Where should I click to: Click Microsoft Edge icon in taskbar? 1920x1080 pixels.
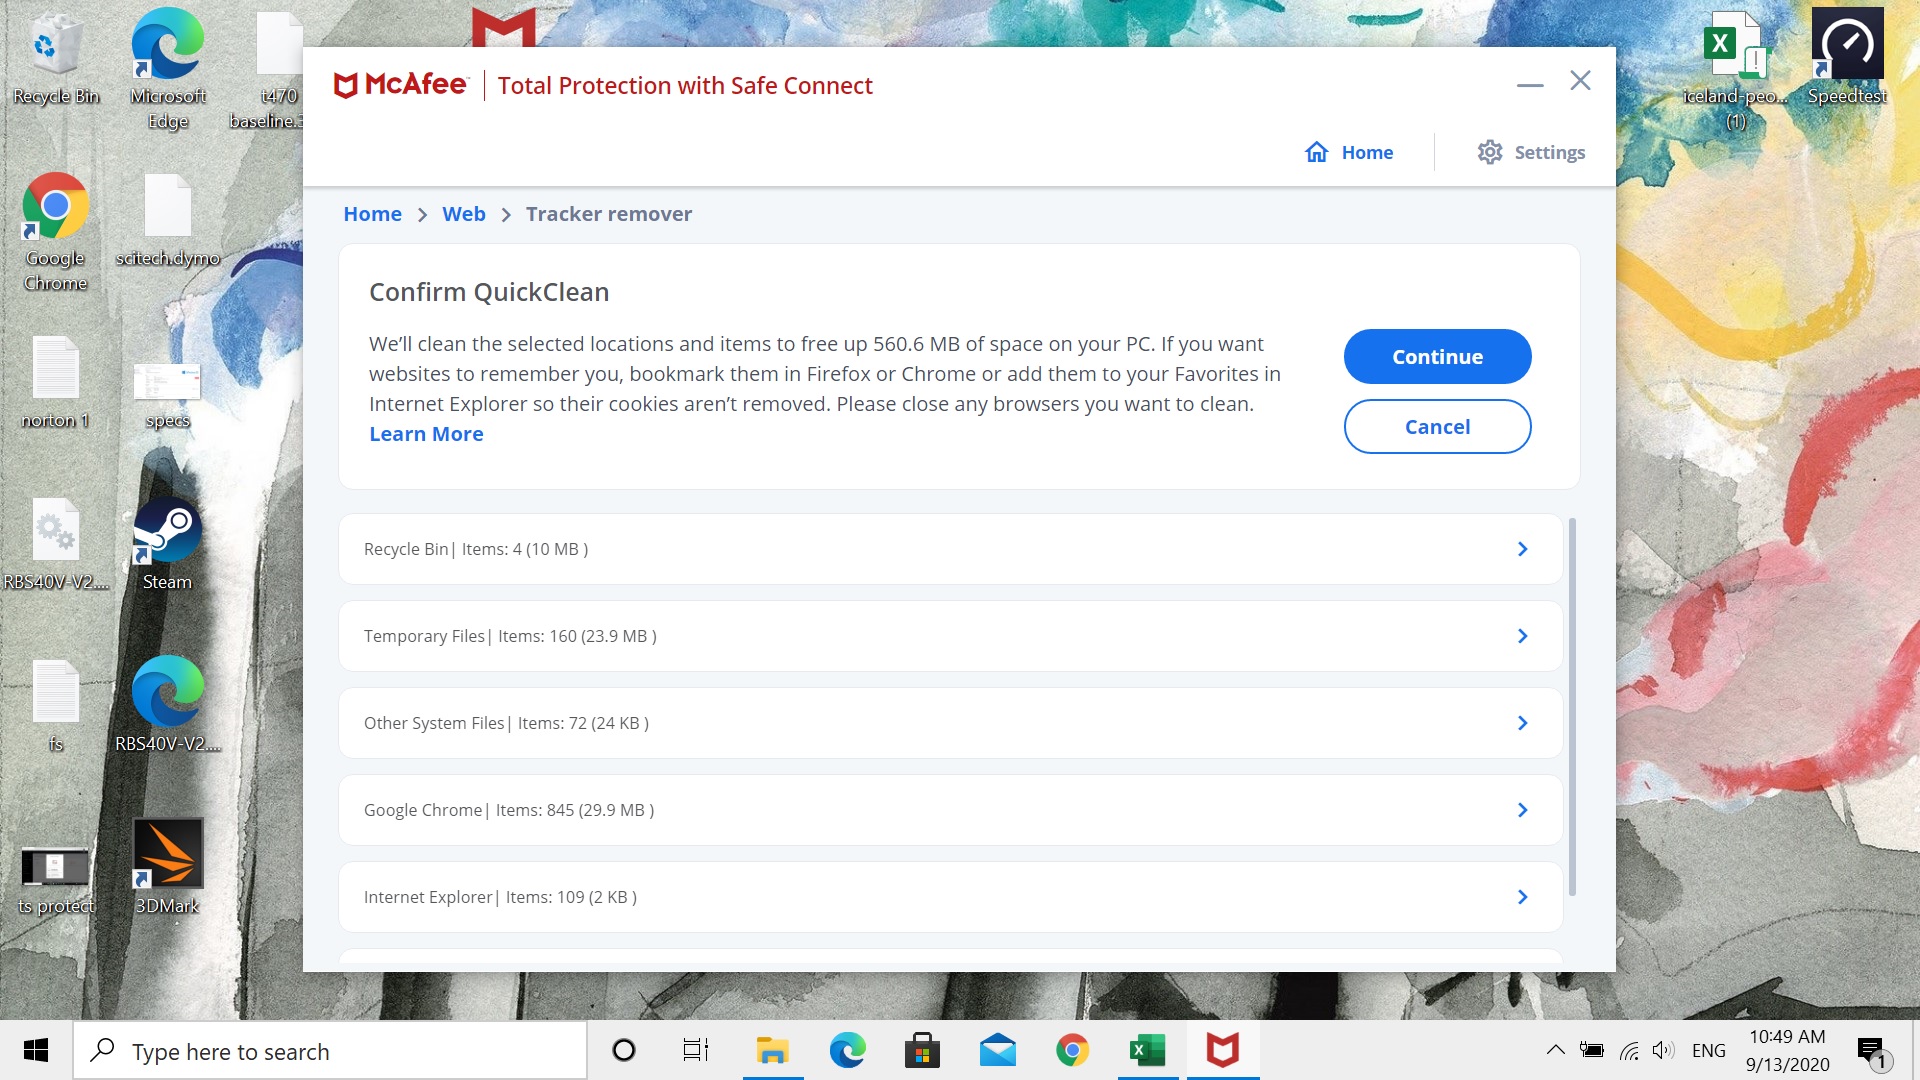[x=848, y=1050]
